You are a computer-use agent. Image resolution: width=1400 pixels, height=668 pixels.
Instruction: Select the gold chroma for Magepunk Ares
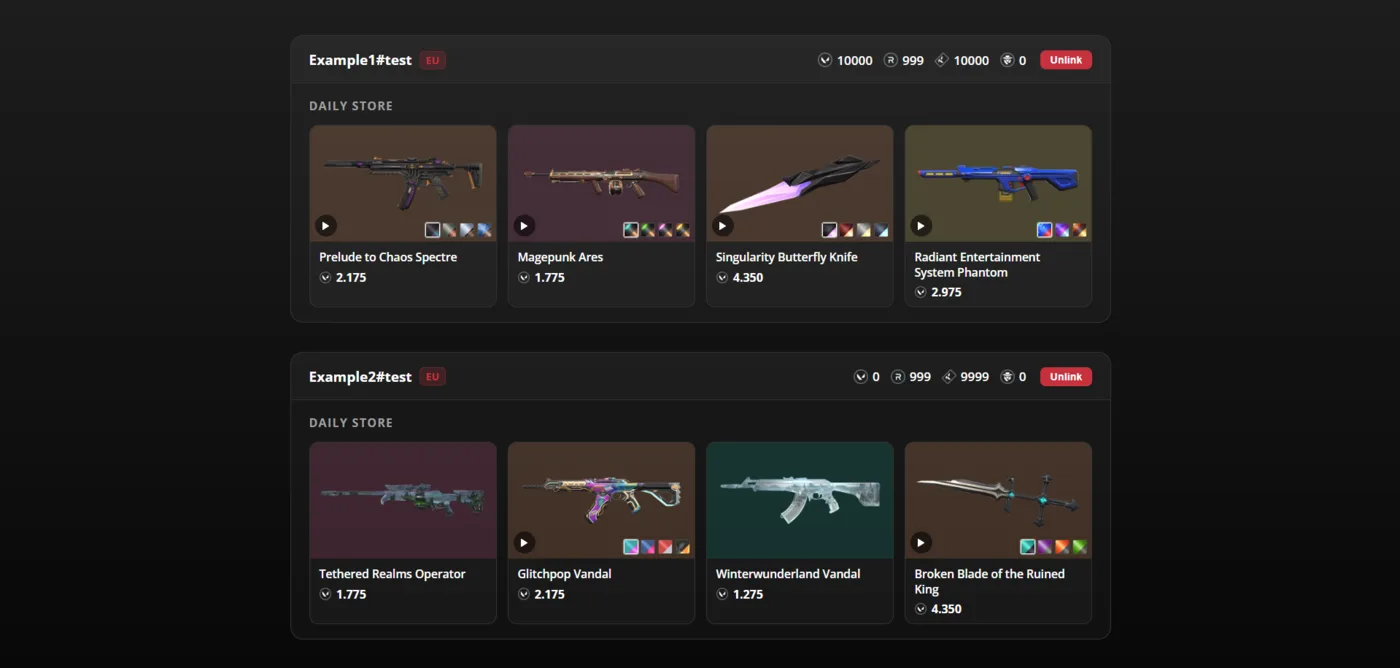click(x=682, y=230)
